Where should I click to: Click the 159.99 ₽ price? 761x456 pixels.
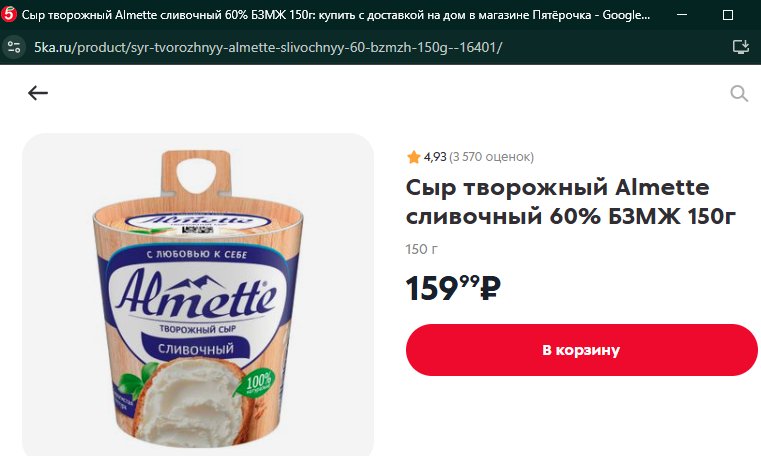click(453, 288)
